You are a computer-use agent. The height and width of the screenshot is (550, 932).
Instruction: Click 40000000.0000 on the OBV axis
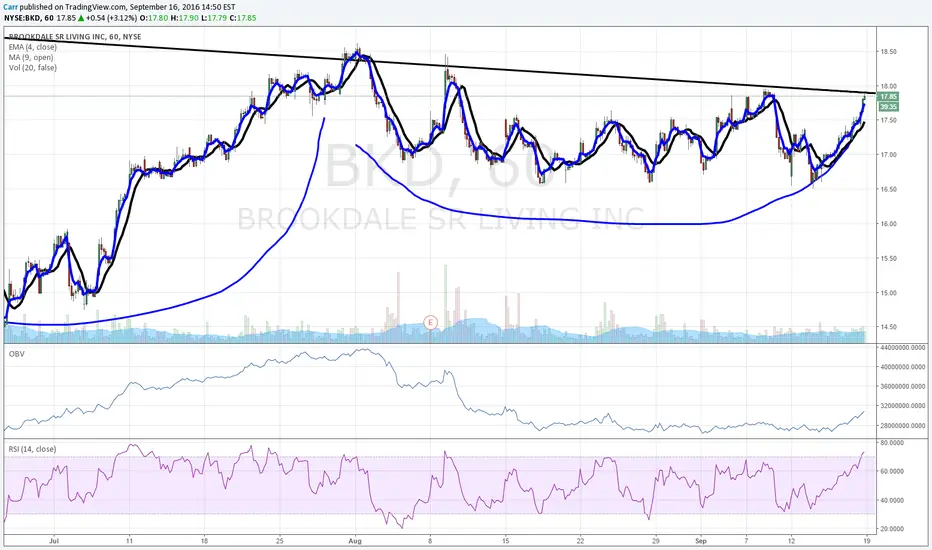point(903,367)
